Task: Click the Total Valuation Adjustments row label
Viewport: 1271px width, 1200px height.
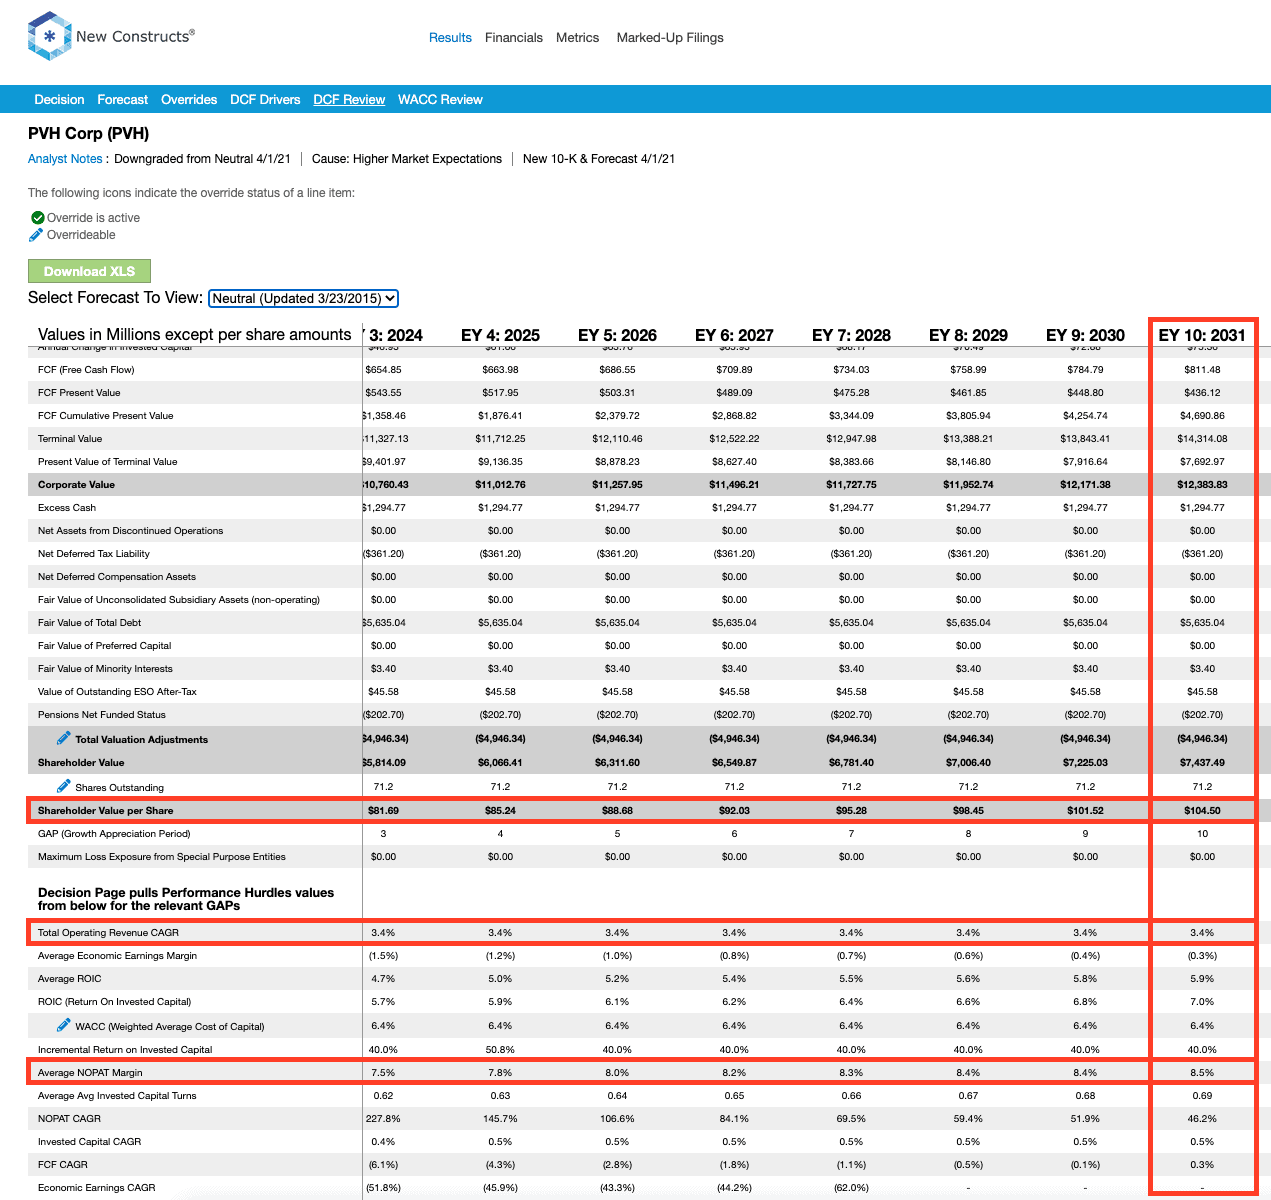Action: 142,740
